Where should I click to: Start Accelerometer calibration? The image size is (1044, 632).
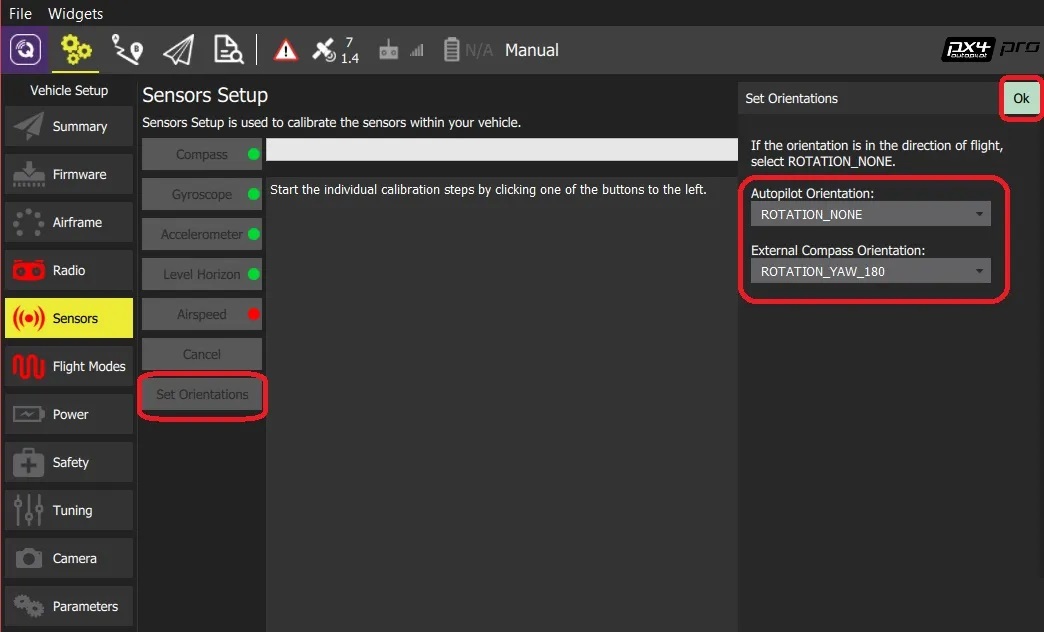click(x=202, y=234)
